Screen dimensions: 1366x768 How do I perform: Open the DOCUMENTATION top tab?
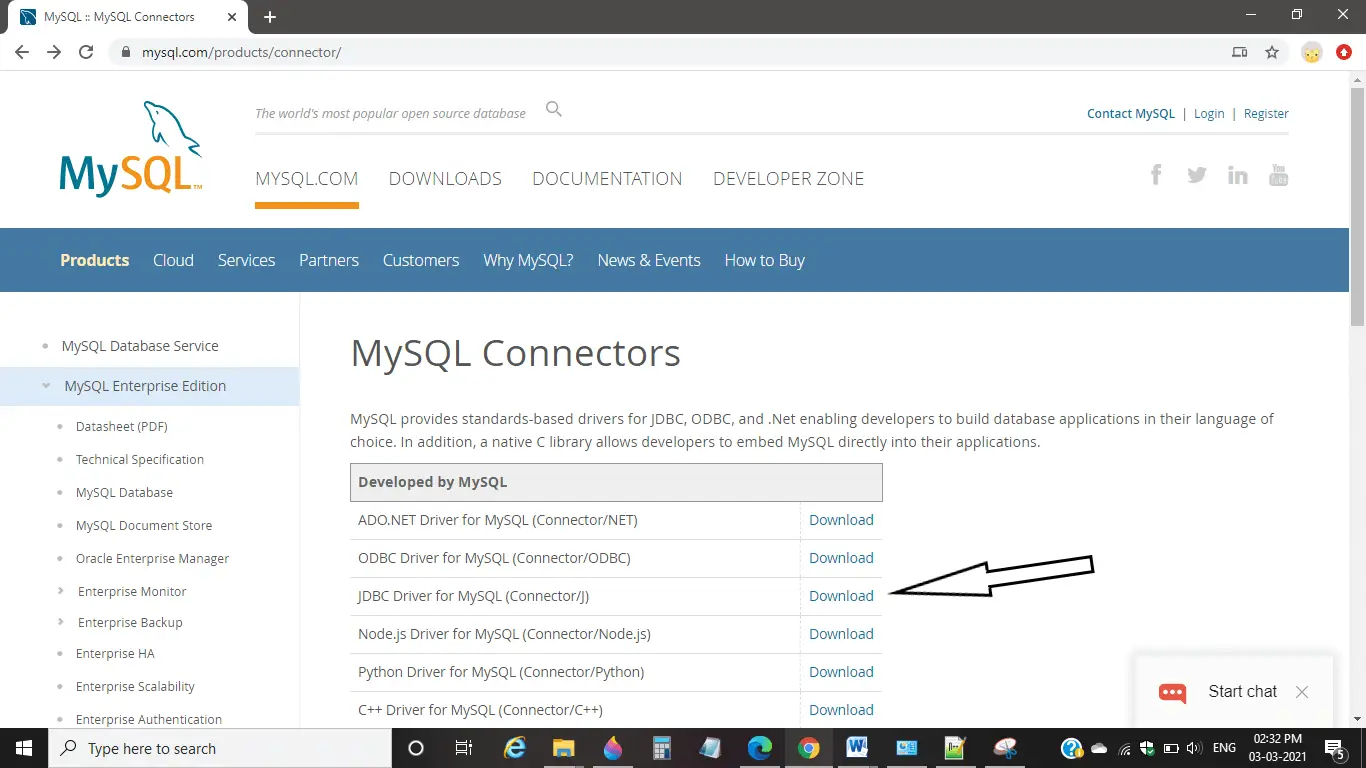(x=607, y=179)
